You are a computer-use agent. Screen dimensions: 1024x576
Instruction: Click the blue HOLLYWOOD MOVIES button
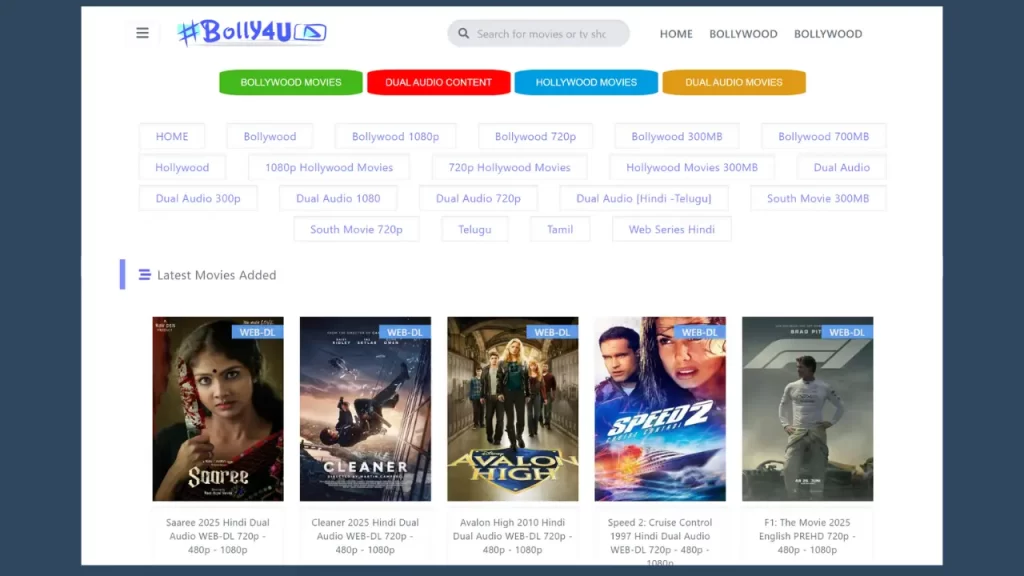tap(586, 82)
